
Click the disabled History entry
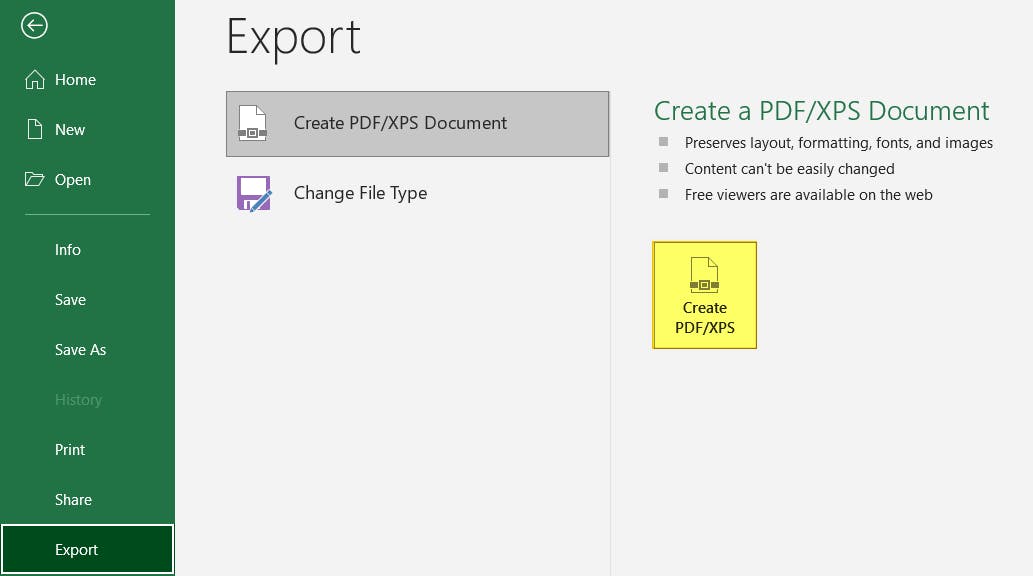[78, 399]
